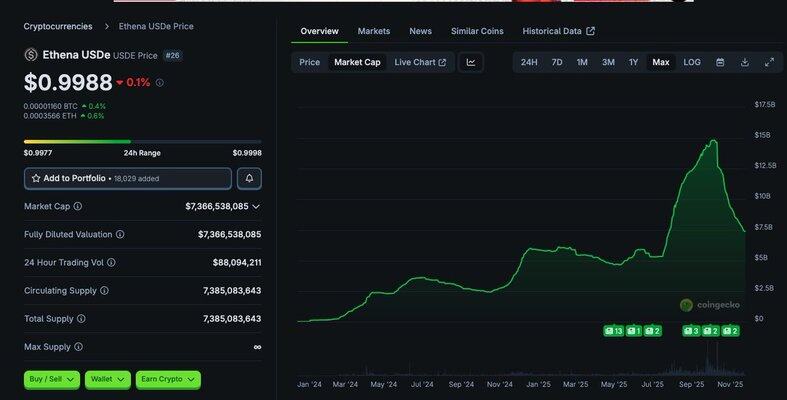Click the Ethena USDe coin logo

click(31, 55)
